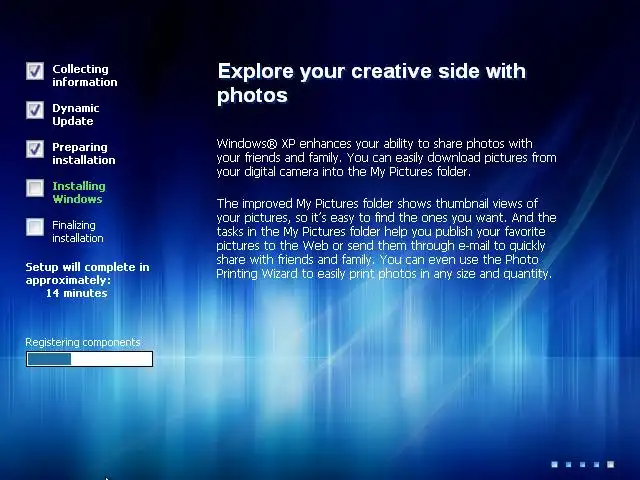Click the Dynamic Update checkbox
640x480 pixels.
click(35, 110)
